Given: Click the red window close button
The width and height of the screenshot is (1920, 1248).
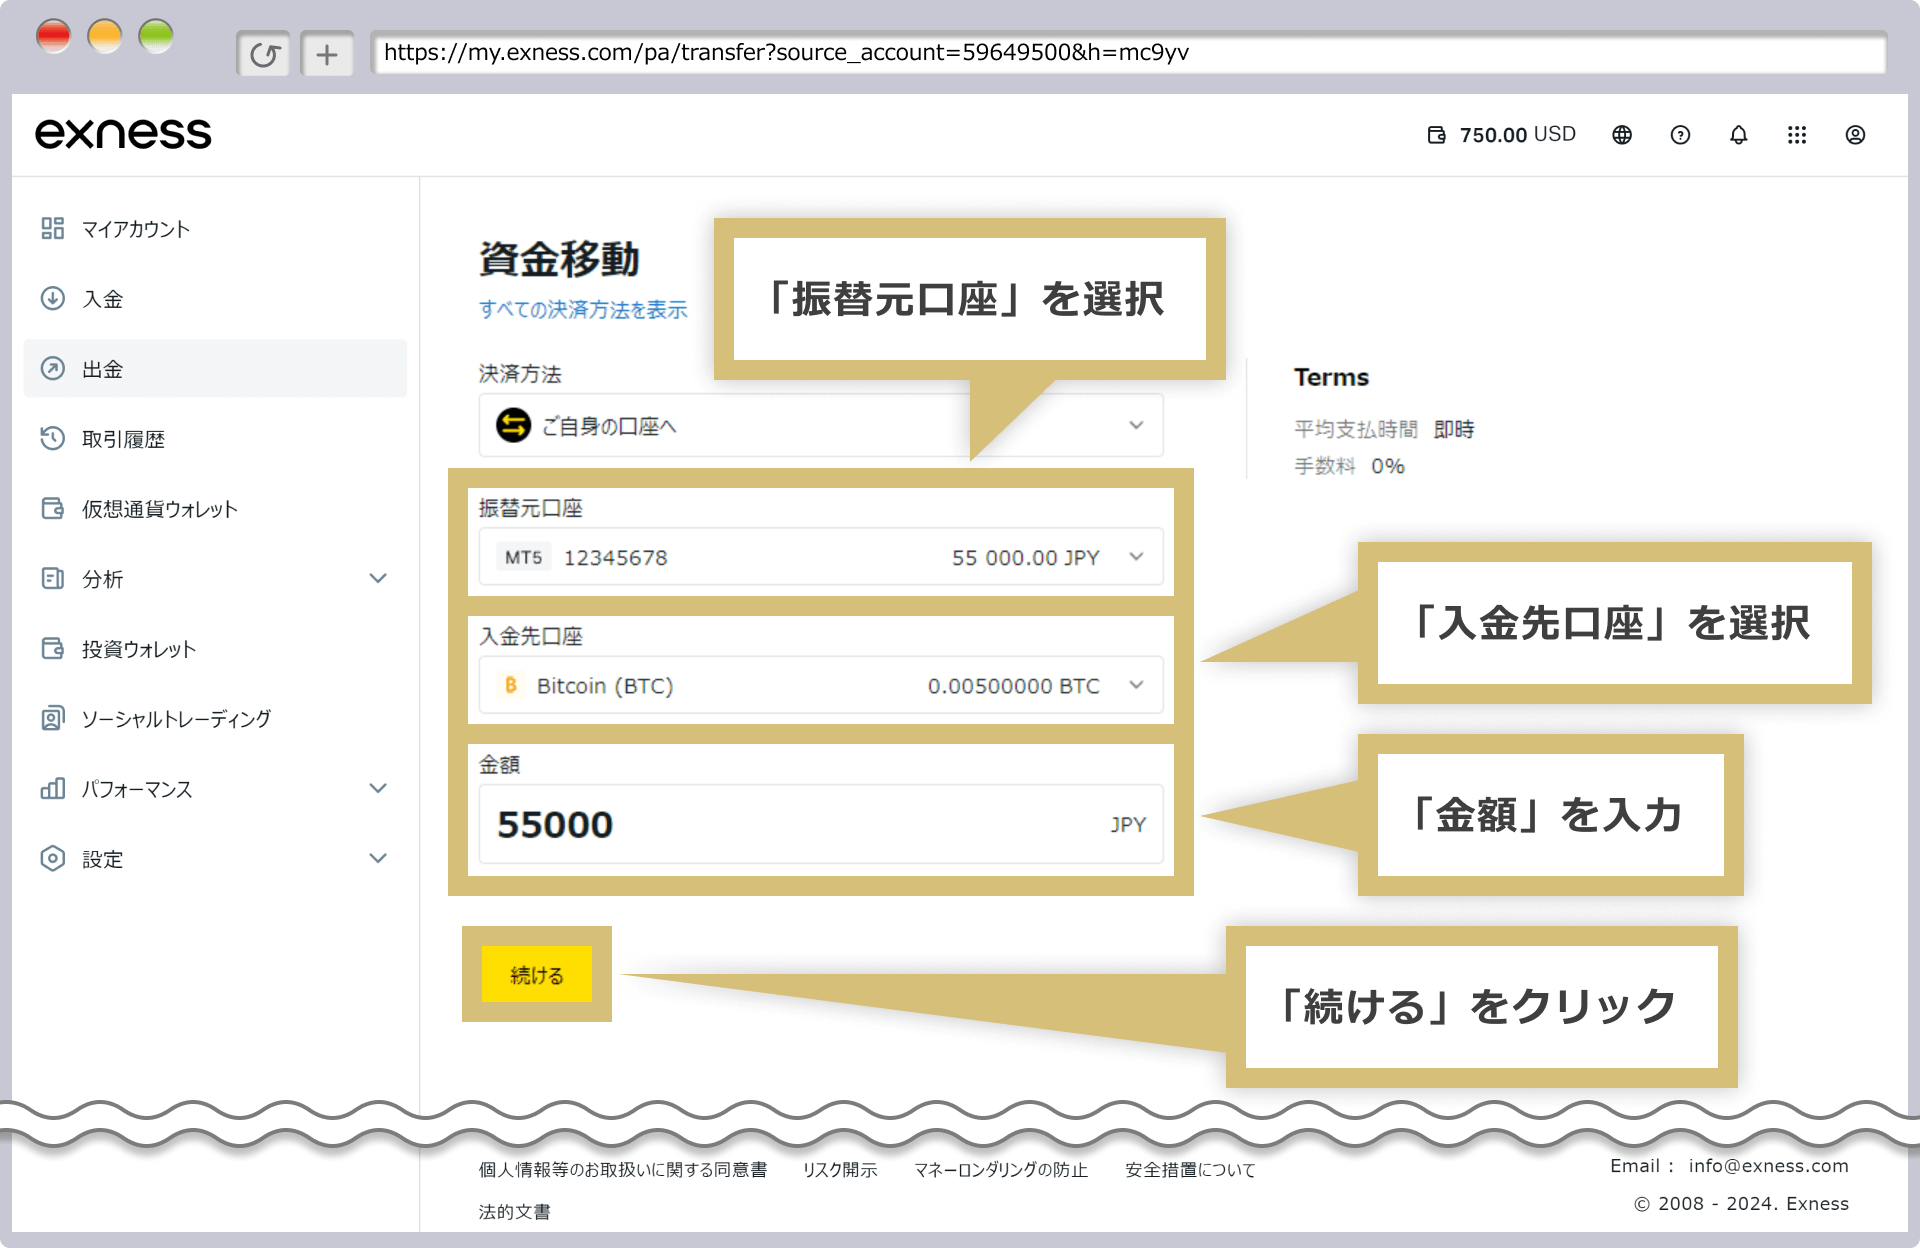Looking at the screenshot, I should [53, 37].
